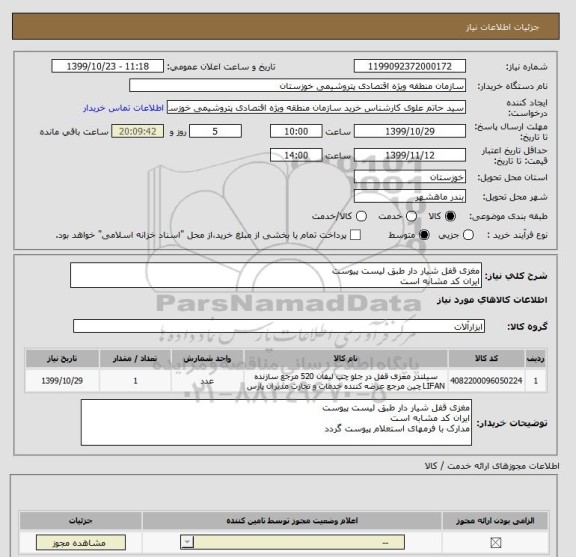The image size is (576, 557).
Task: Click the deadline hour field 10:00
Action: click(296, 131)
